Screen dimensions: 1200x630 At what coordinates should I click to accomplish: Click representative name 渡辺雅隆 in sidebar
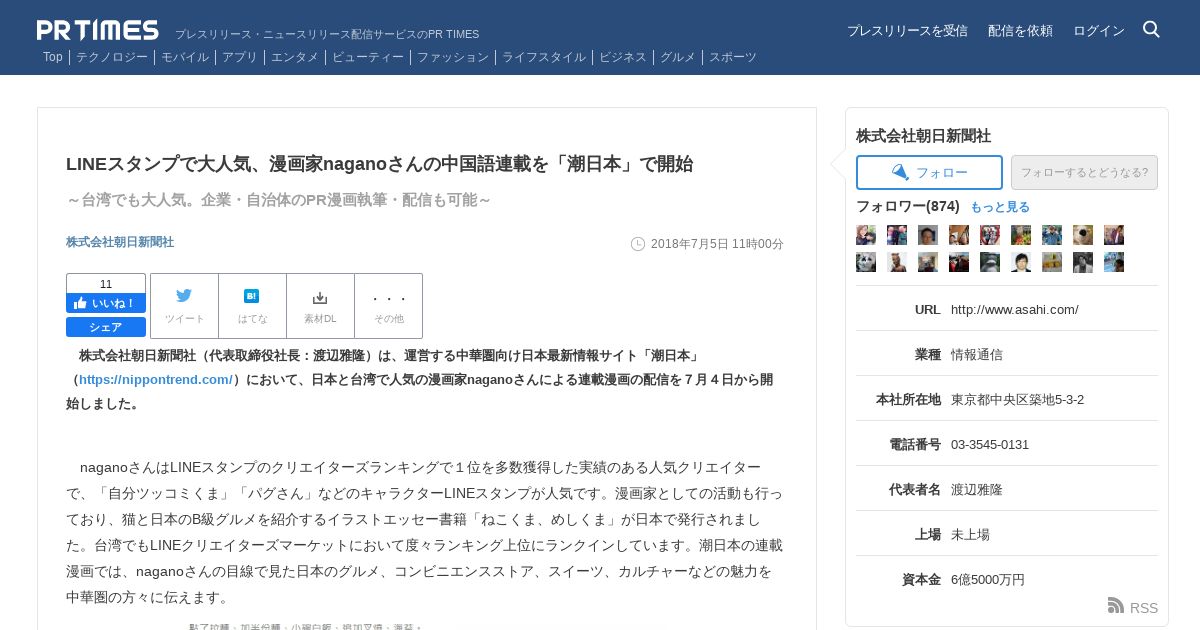coord(977,489)
